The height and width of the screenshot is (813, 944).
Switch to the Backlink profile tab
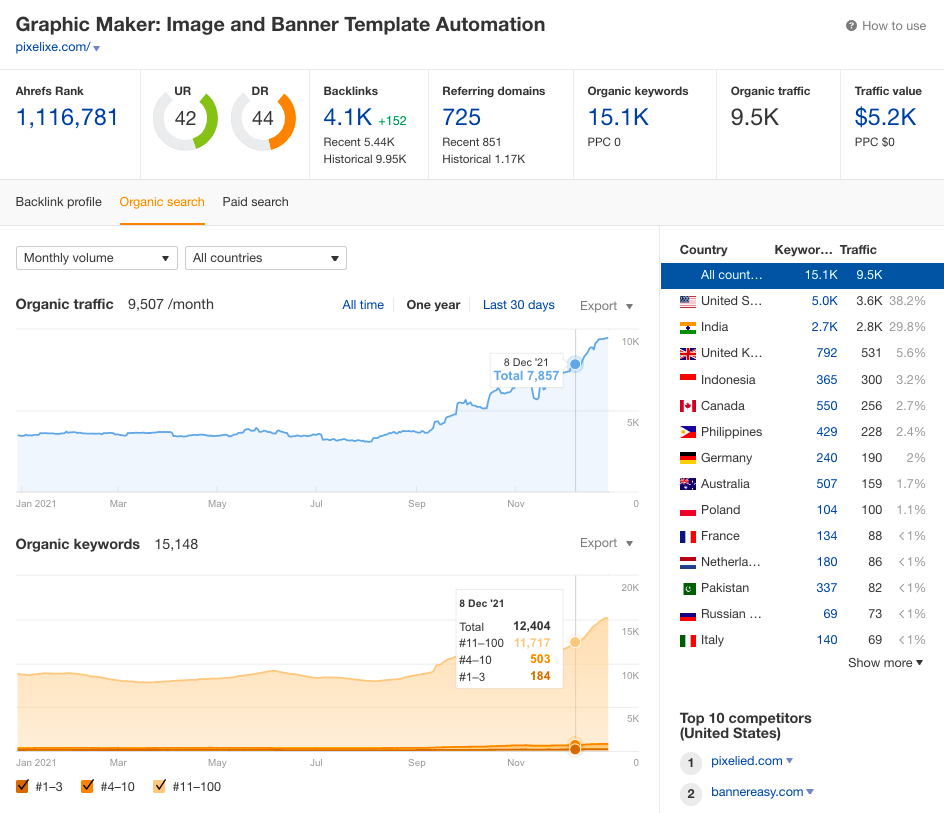pos(59,202)
